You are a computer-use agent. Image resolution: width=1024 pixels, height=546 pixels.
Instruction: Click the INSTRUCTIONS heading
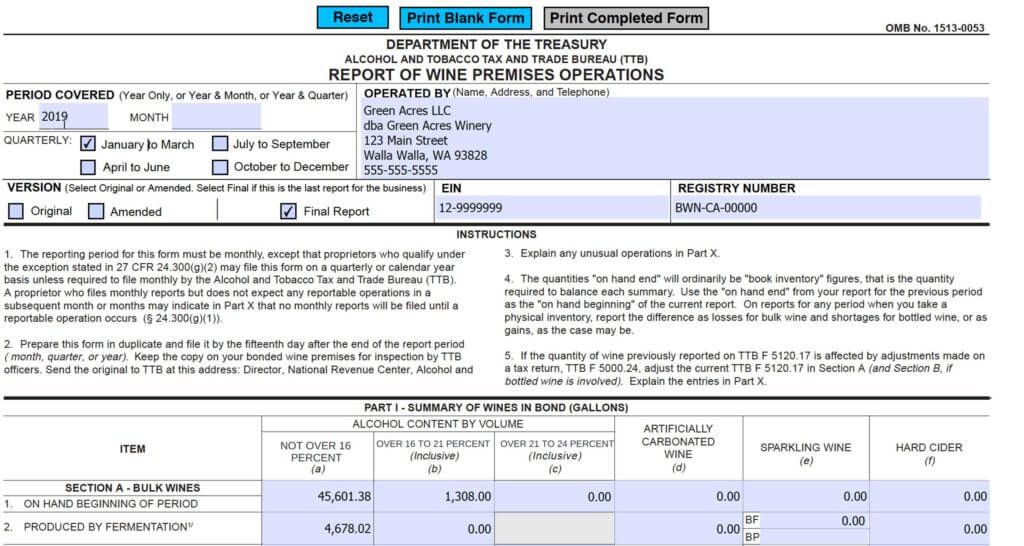(x=496, y=234)
